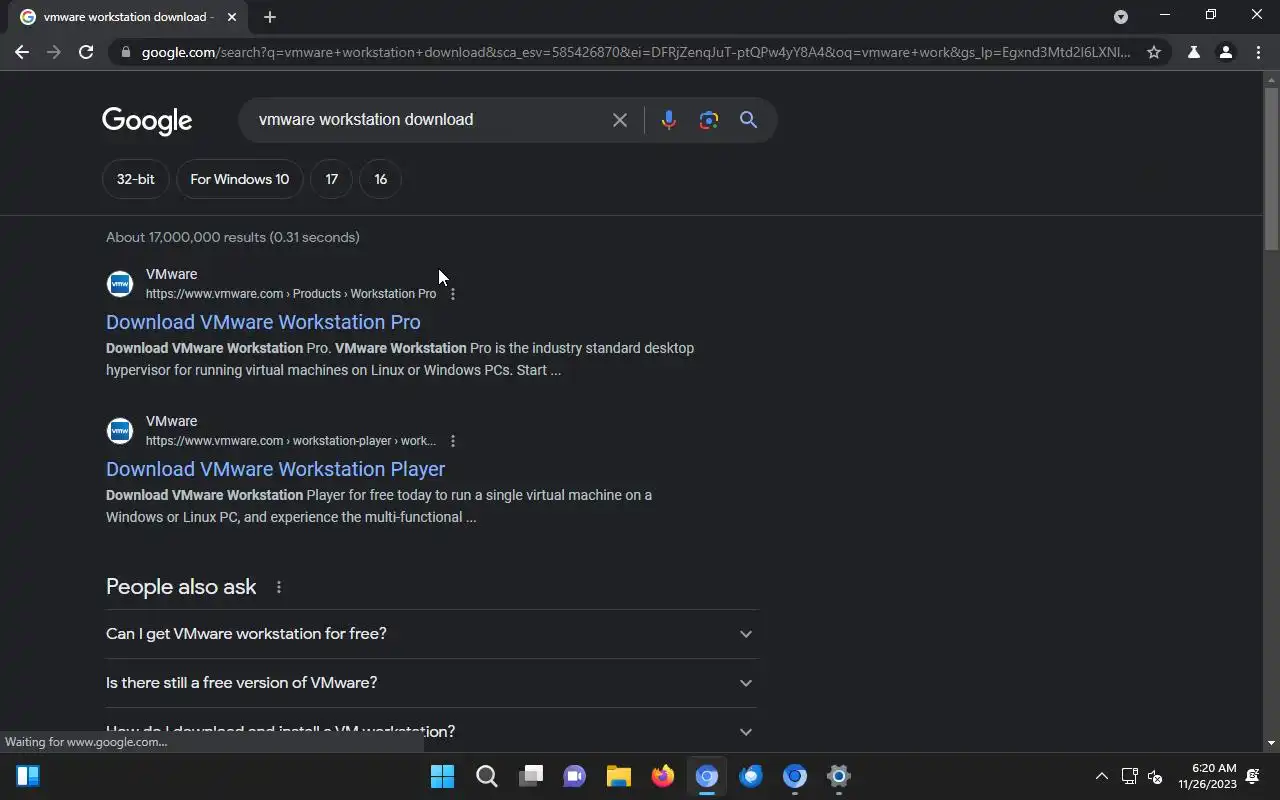The image size is (1280, 800).
Task: Expand Is there still a free version question
Action: pos(432,683)
